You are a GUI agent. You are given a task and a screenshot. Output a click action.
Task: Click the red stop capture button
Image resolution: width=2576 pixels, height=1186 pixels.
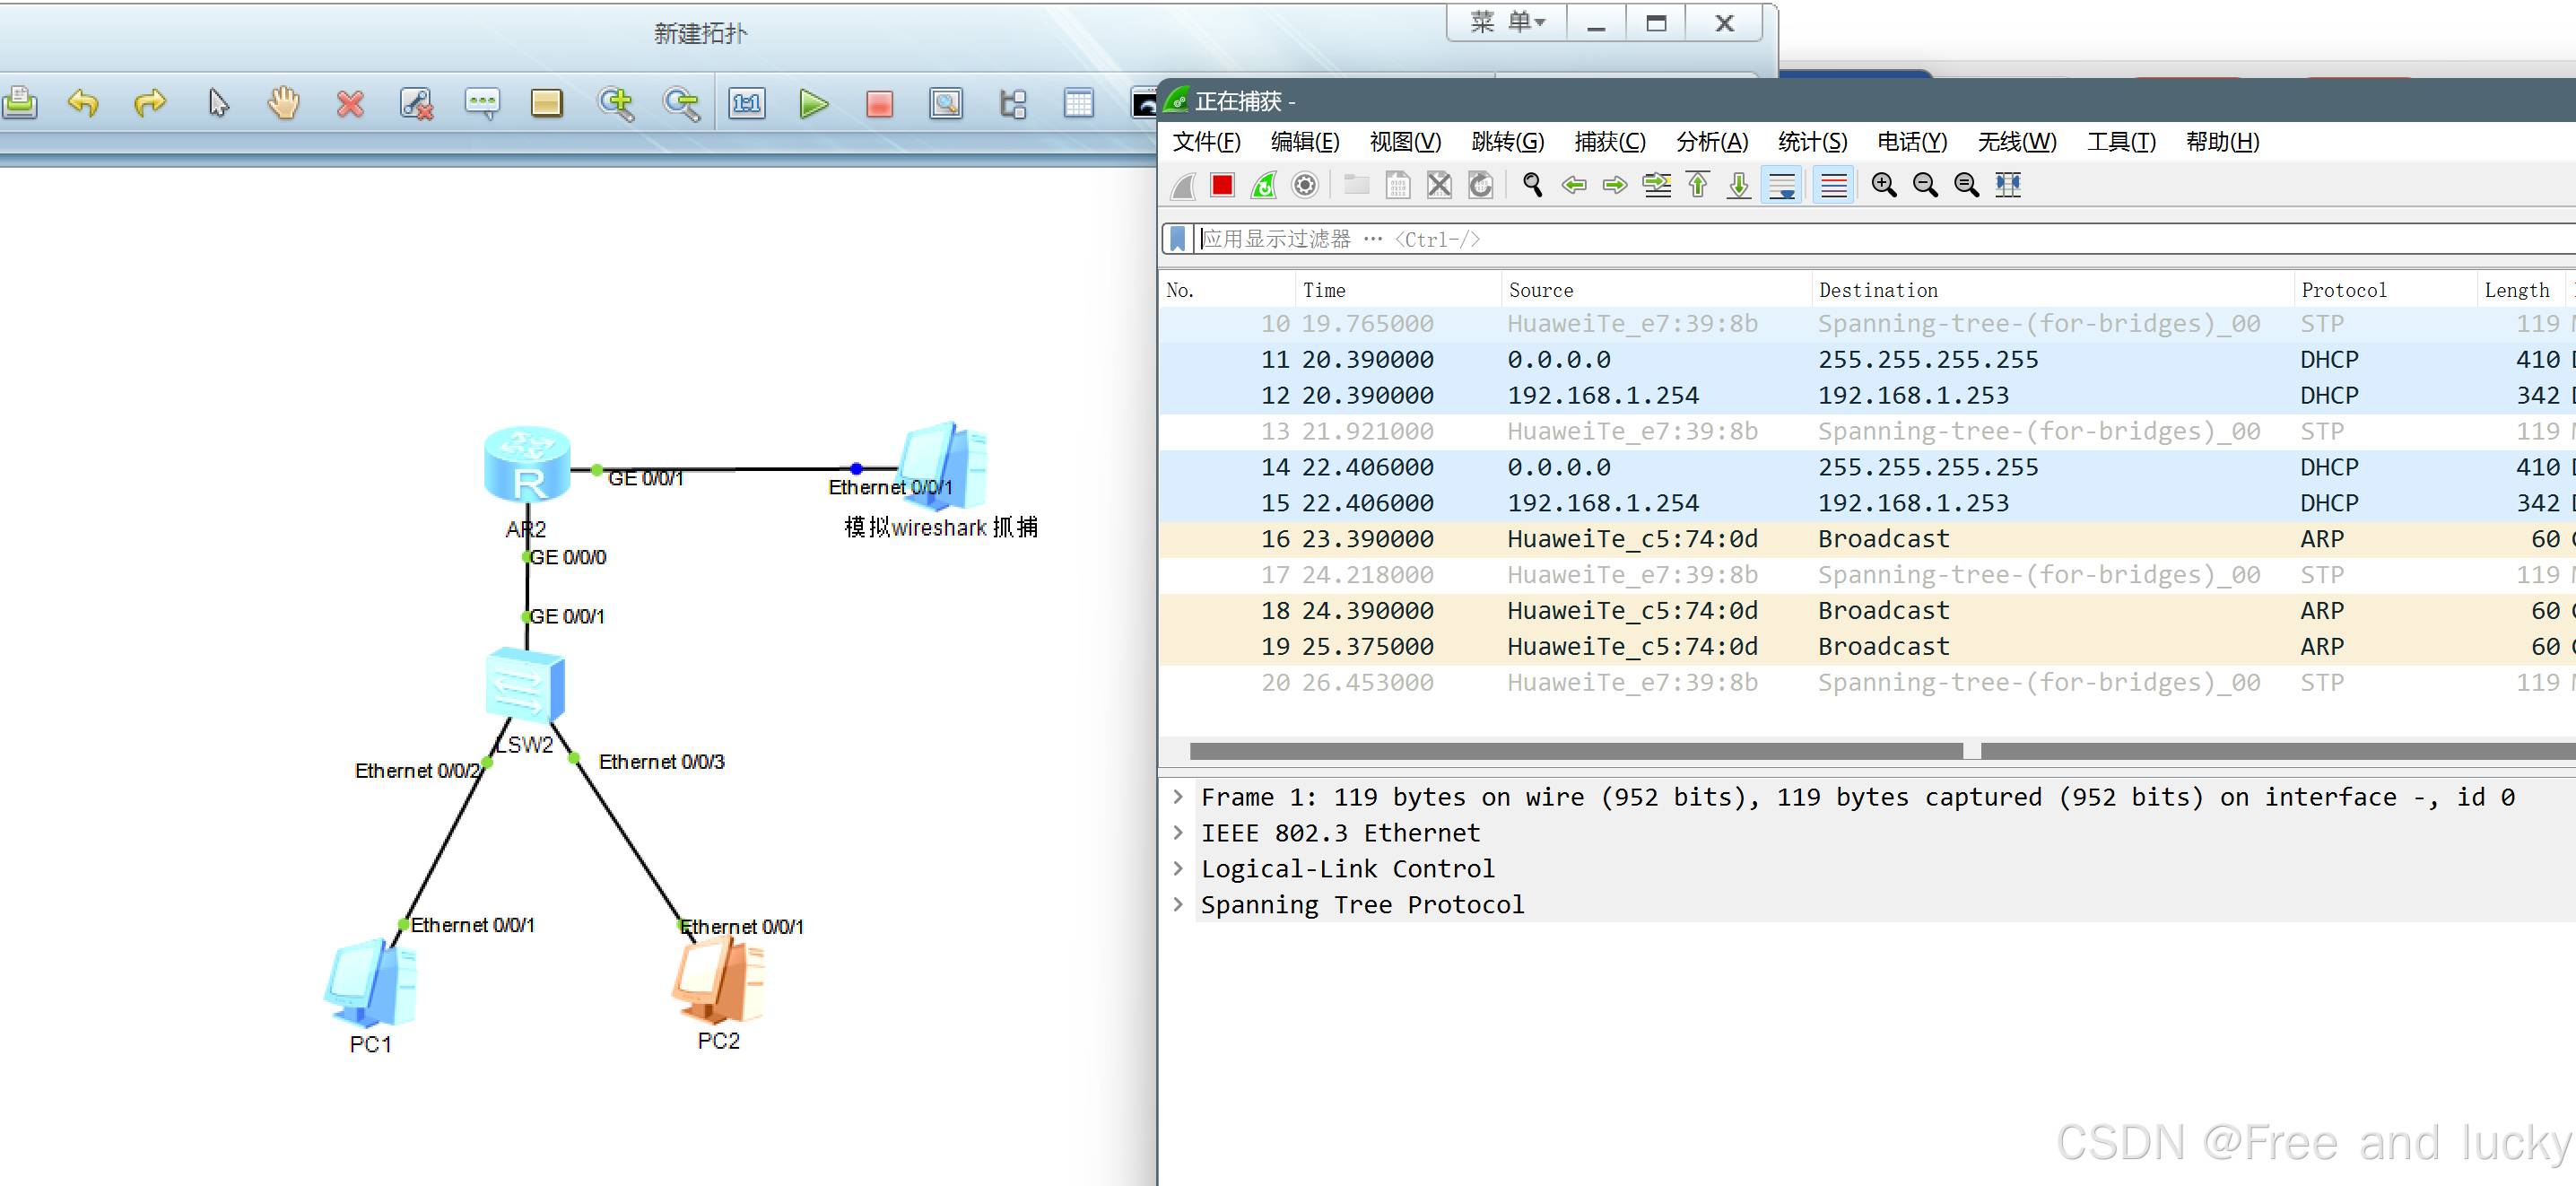click(x=1222, y=185)
